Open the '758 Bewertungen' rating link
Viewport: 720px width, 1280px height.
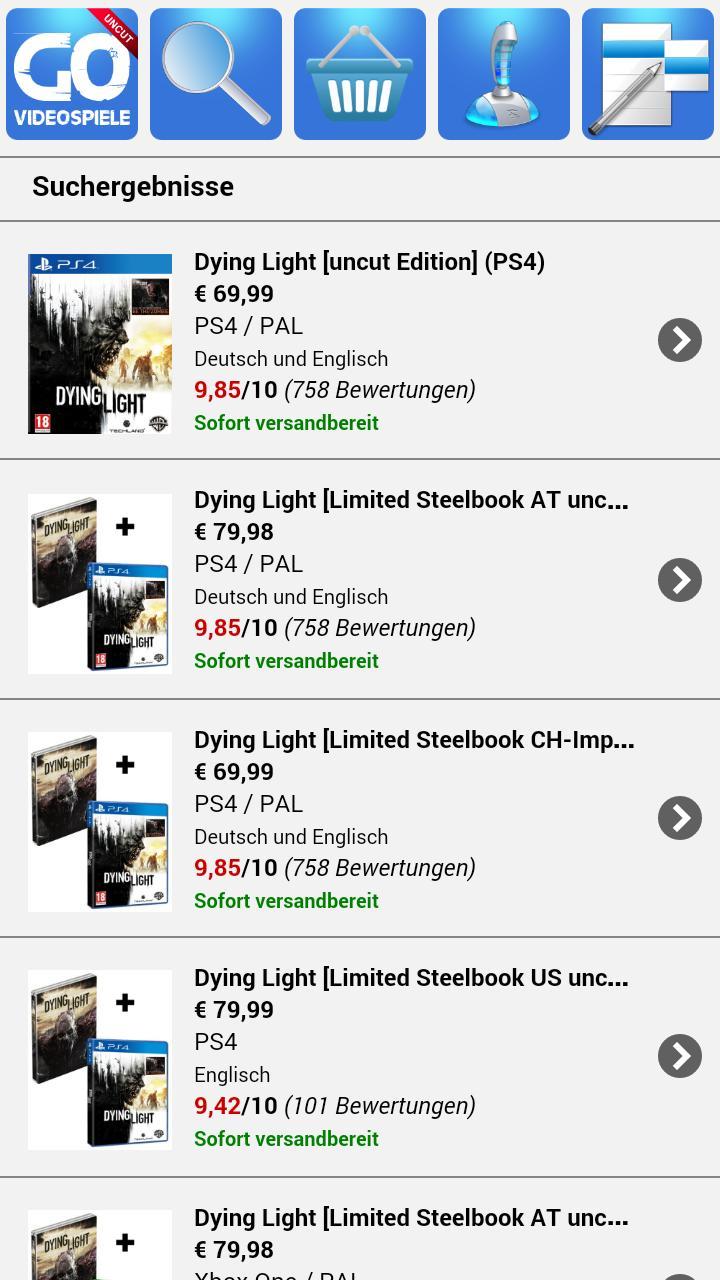click(381, 390)
